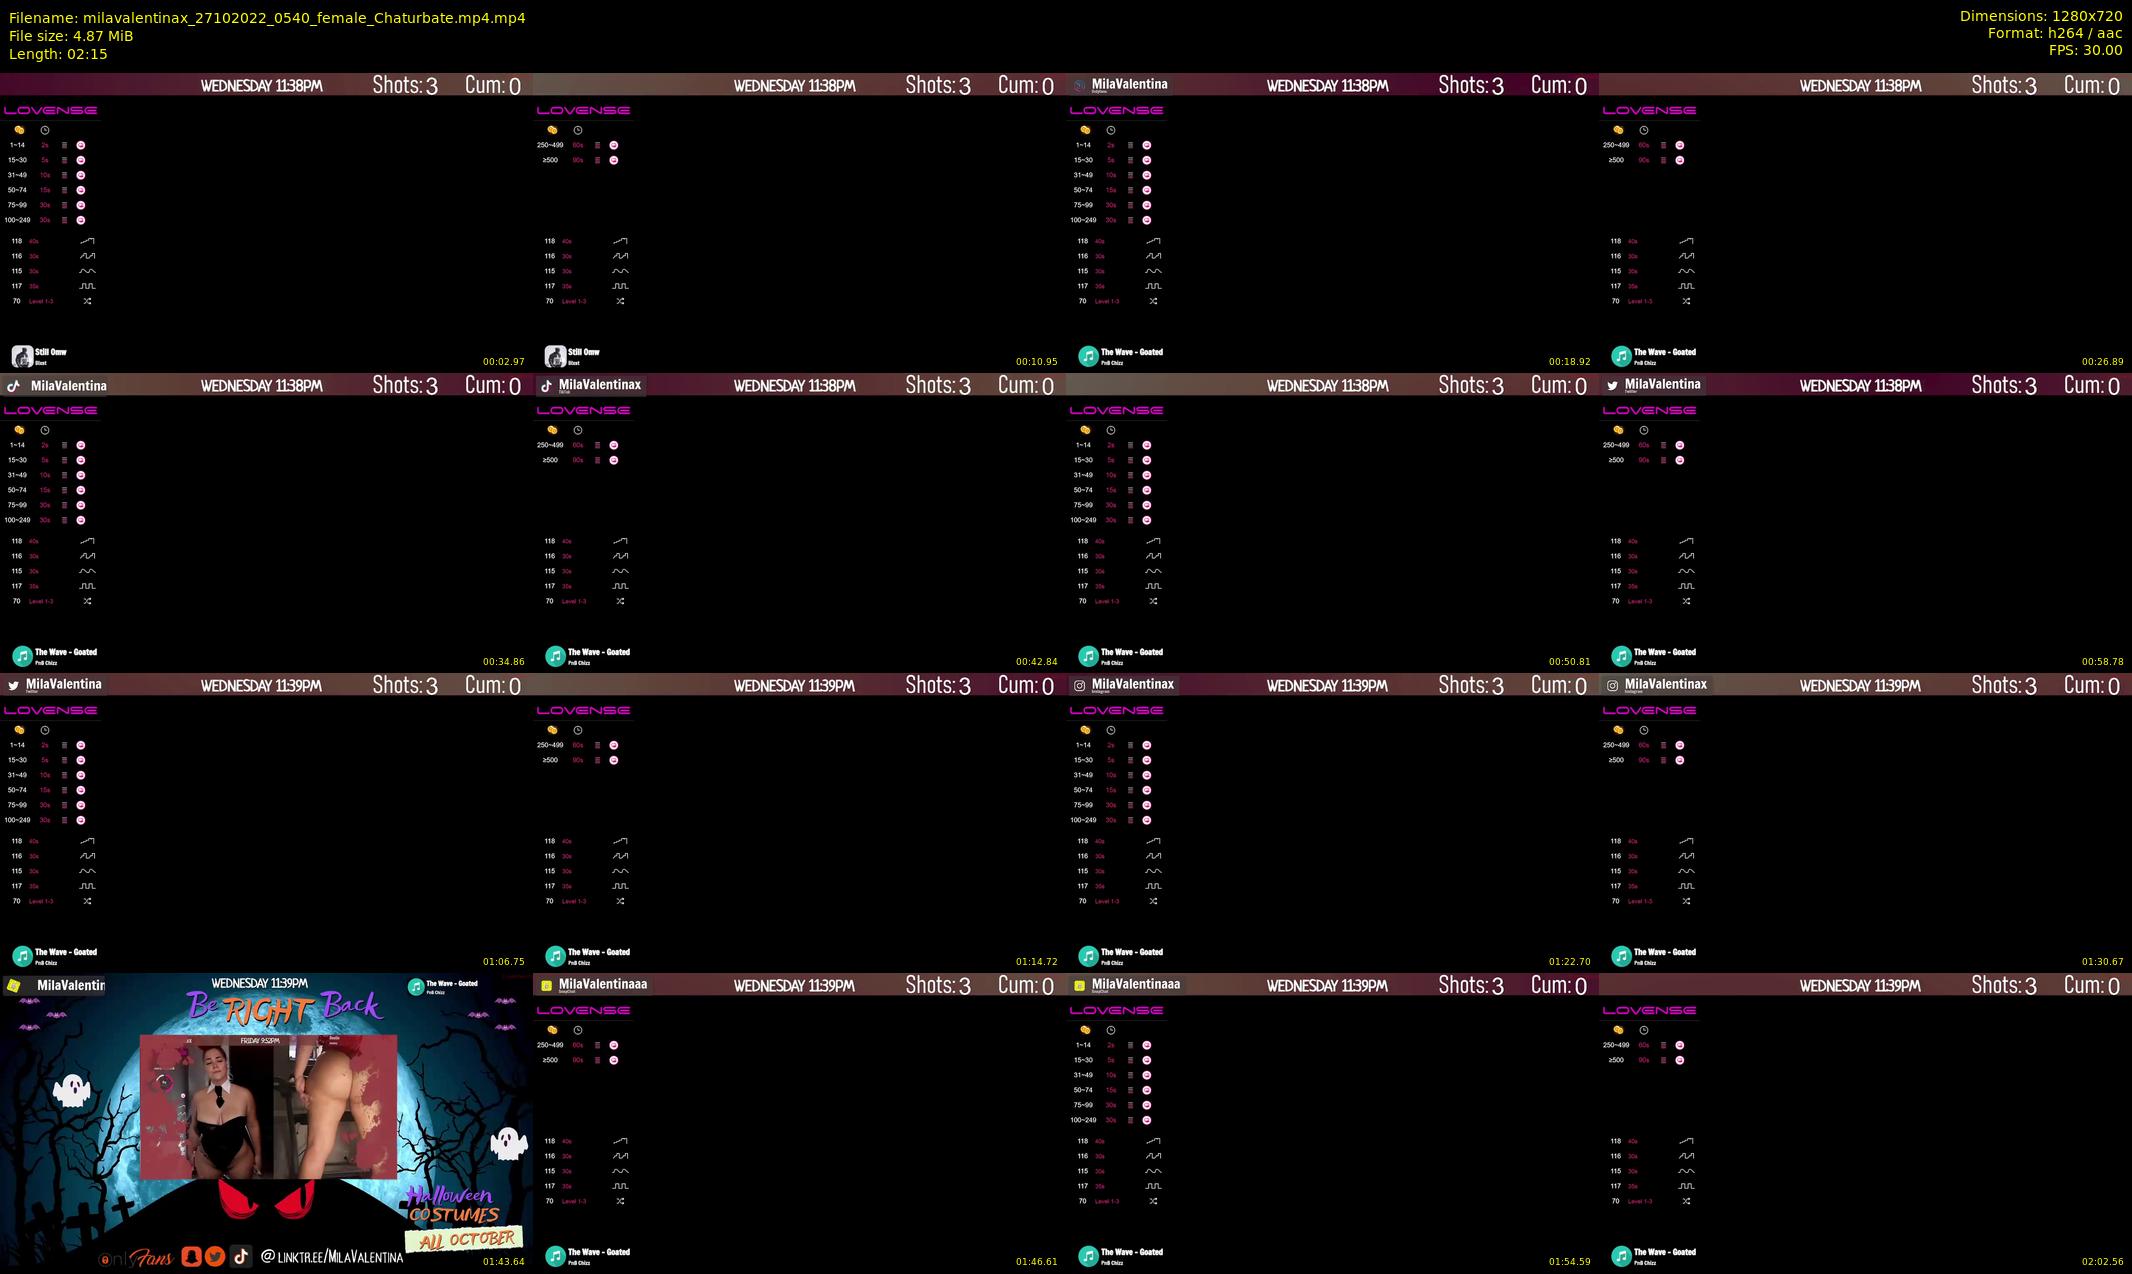Click the Shots: 3 counter in the first frame
Image resolution: width=2132 pixels, height=1274 pixels.
[x=405, y=85]
